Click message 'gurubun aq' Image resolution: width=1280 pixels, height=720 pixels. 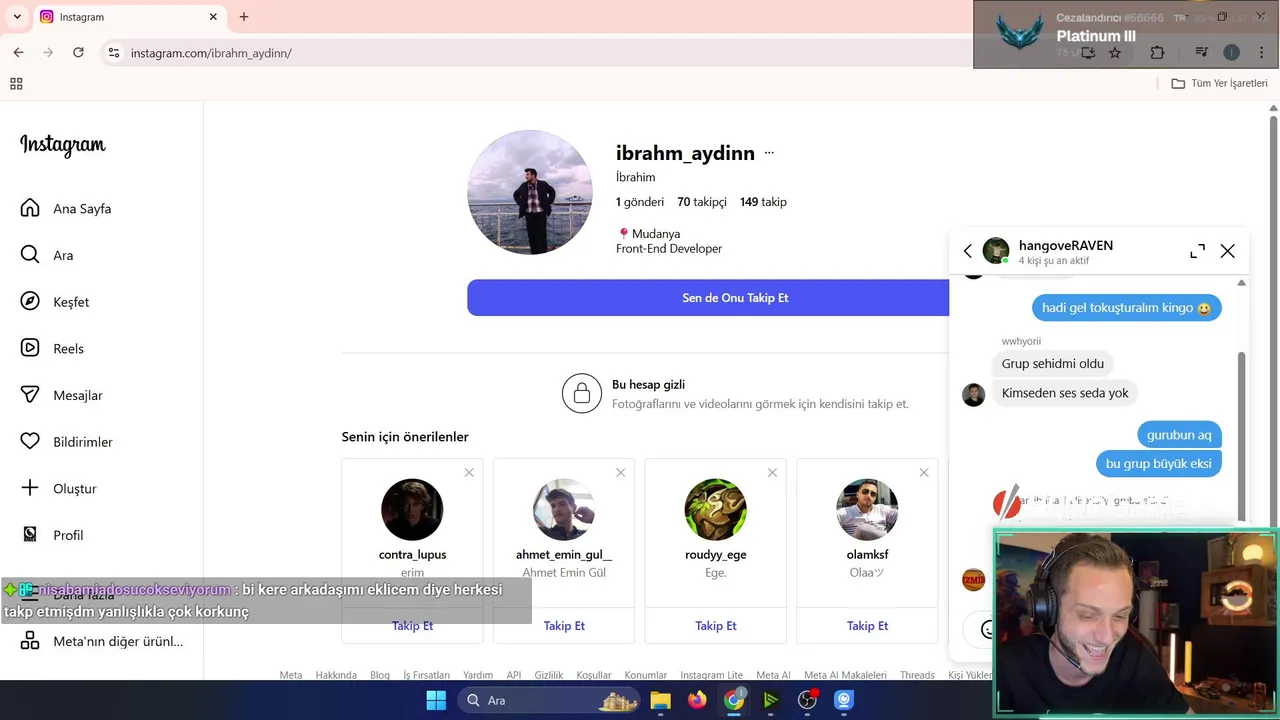1179,435
